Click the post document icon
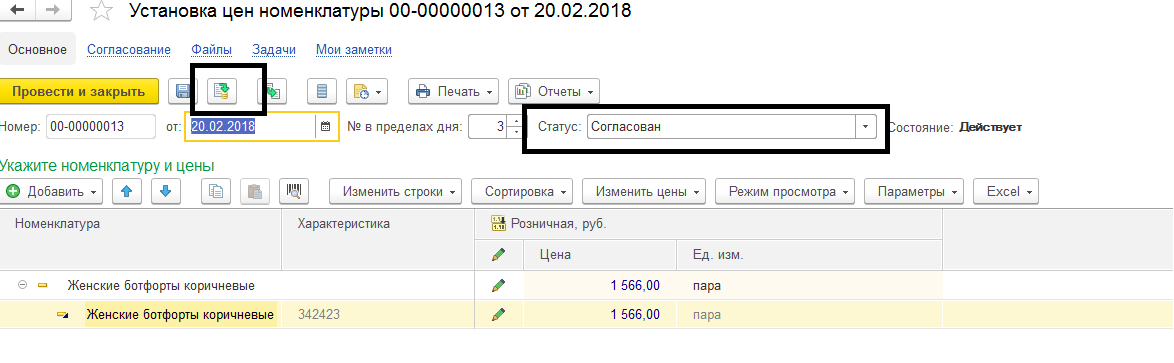Screen dimensions: 1174x363 tap(222, 92)
